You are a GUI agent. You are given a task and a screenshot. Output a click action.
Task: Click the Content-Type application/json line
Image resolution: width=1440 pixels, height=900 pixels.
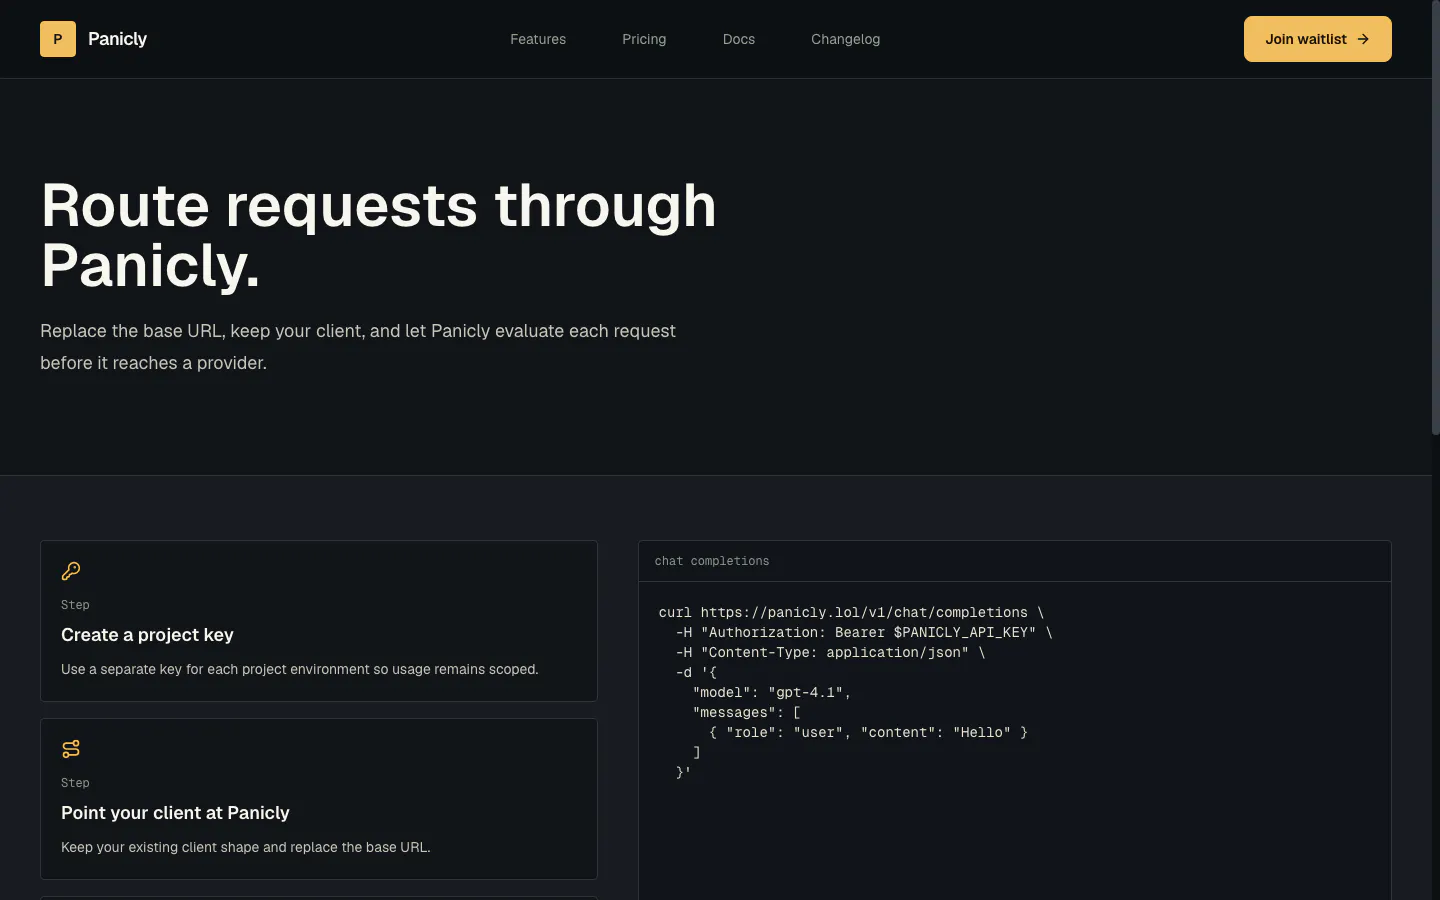coord(830,652)
